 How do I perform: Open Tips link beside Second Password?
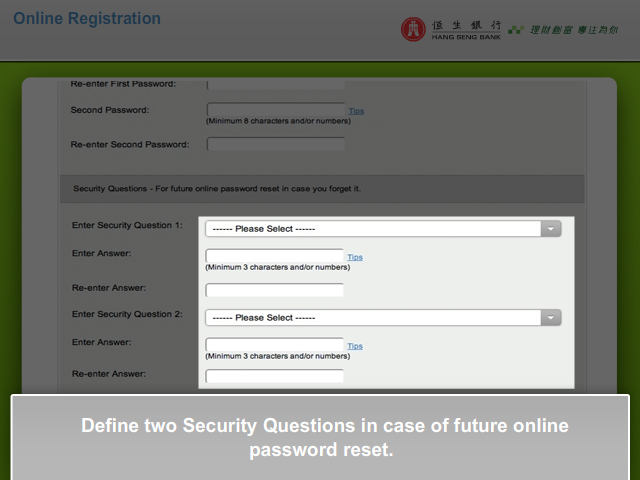tap(356, 111)
